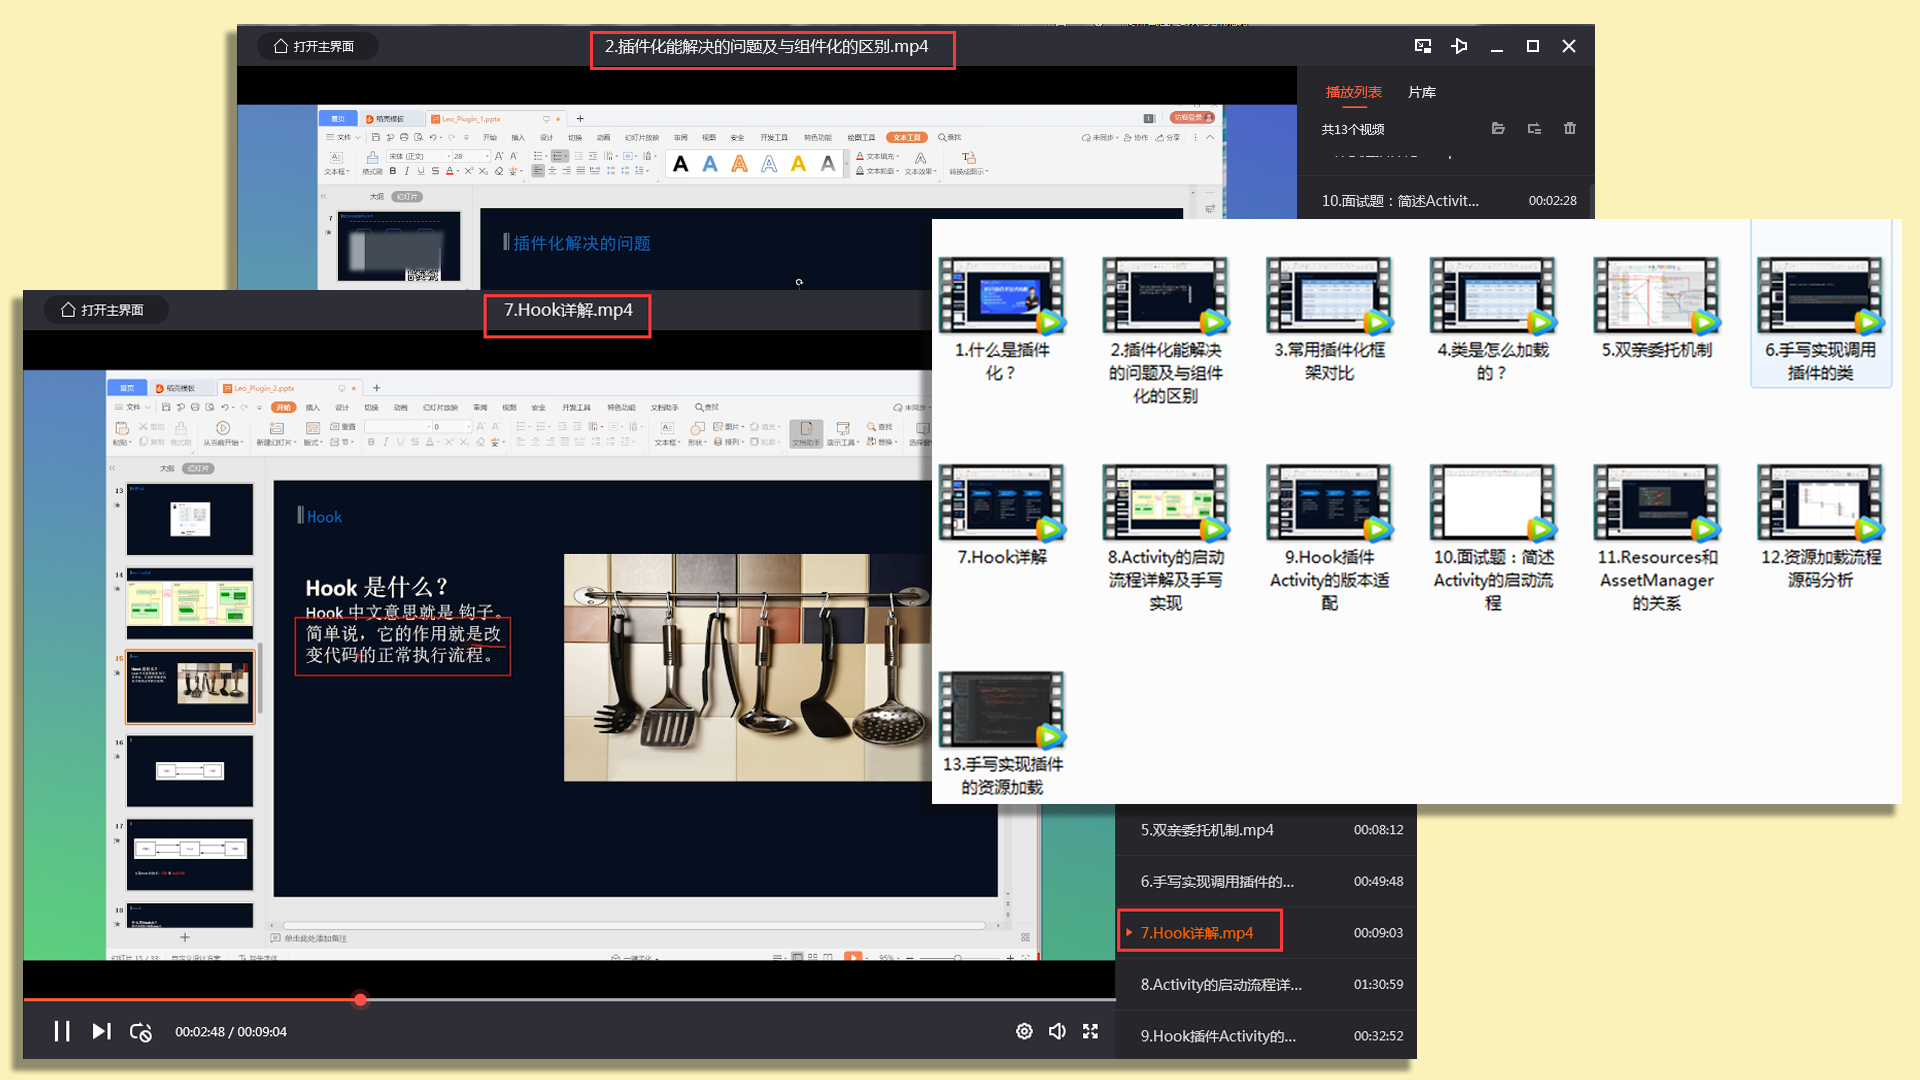
Task: Play 6.手写实现调用插件的... in playlist
Action: (x=1266, y=881)
